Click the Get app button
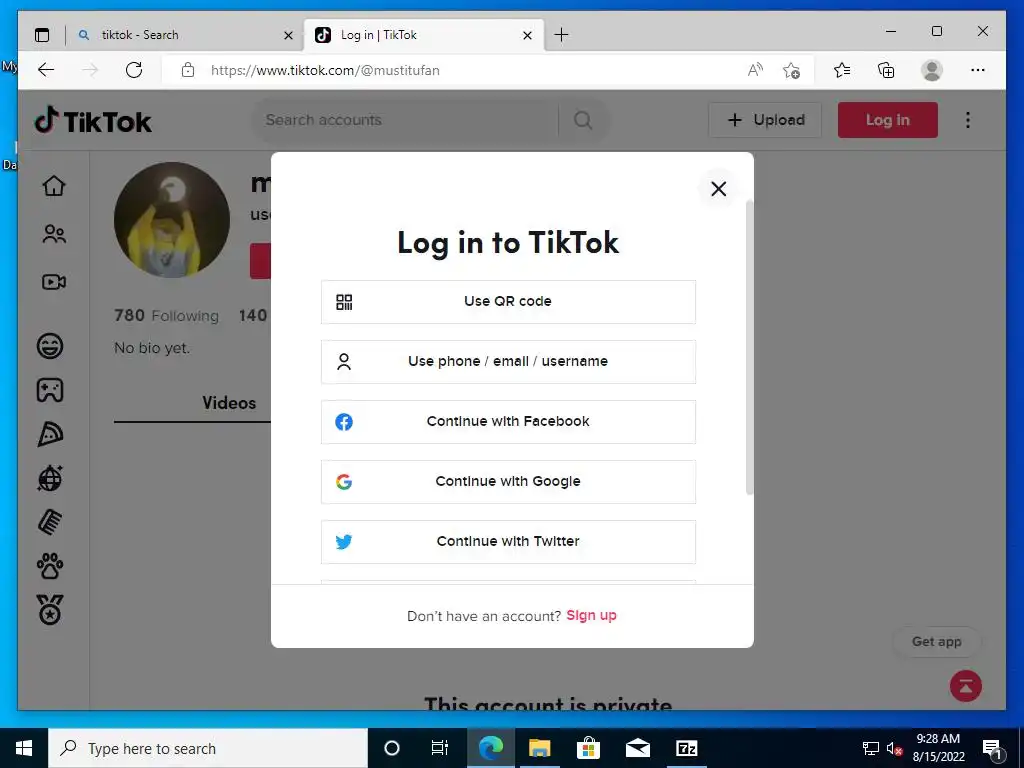Image resolution: width=1024 pixels, height=768 pixels. click(x=936, y=642)
